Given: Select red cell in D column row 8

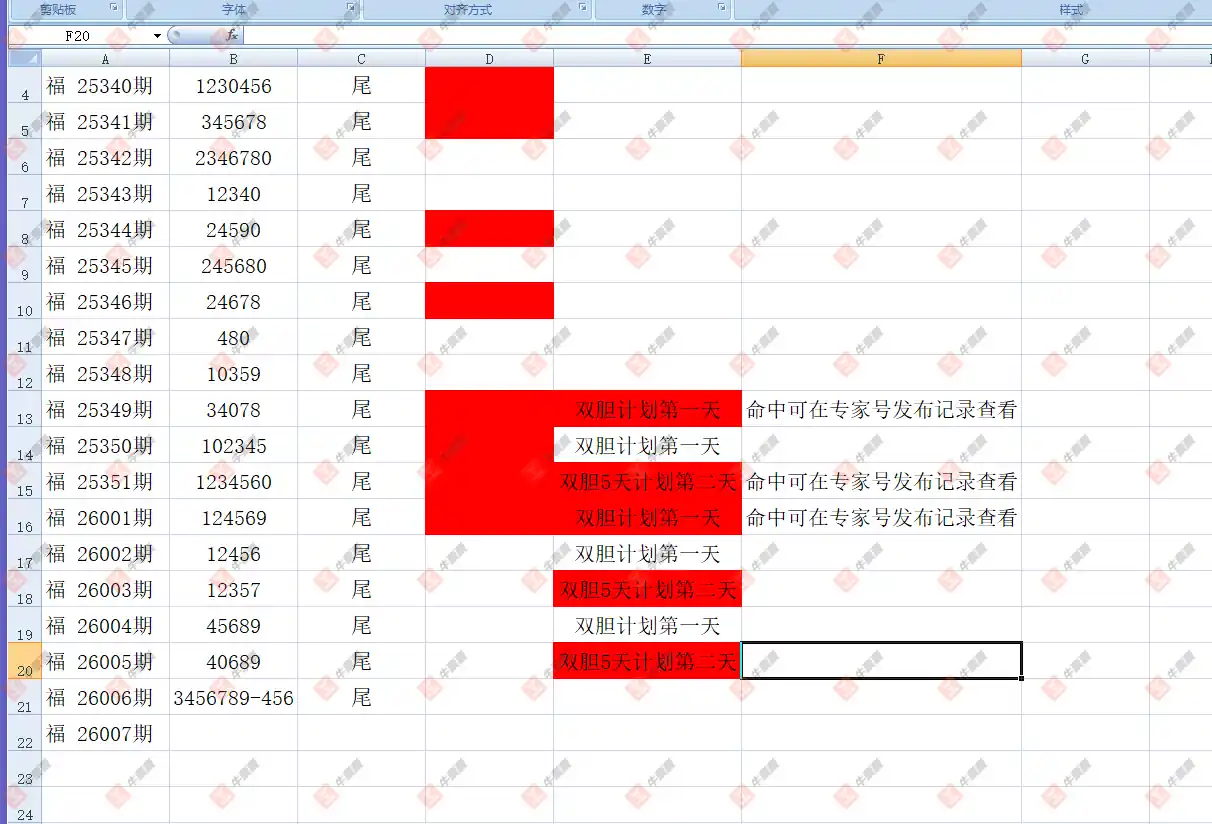Looking at the screenshot, I should pyautogui.click(x=489, y=229).
